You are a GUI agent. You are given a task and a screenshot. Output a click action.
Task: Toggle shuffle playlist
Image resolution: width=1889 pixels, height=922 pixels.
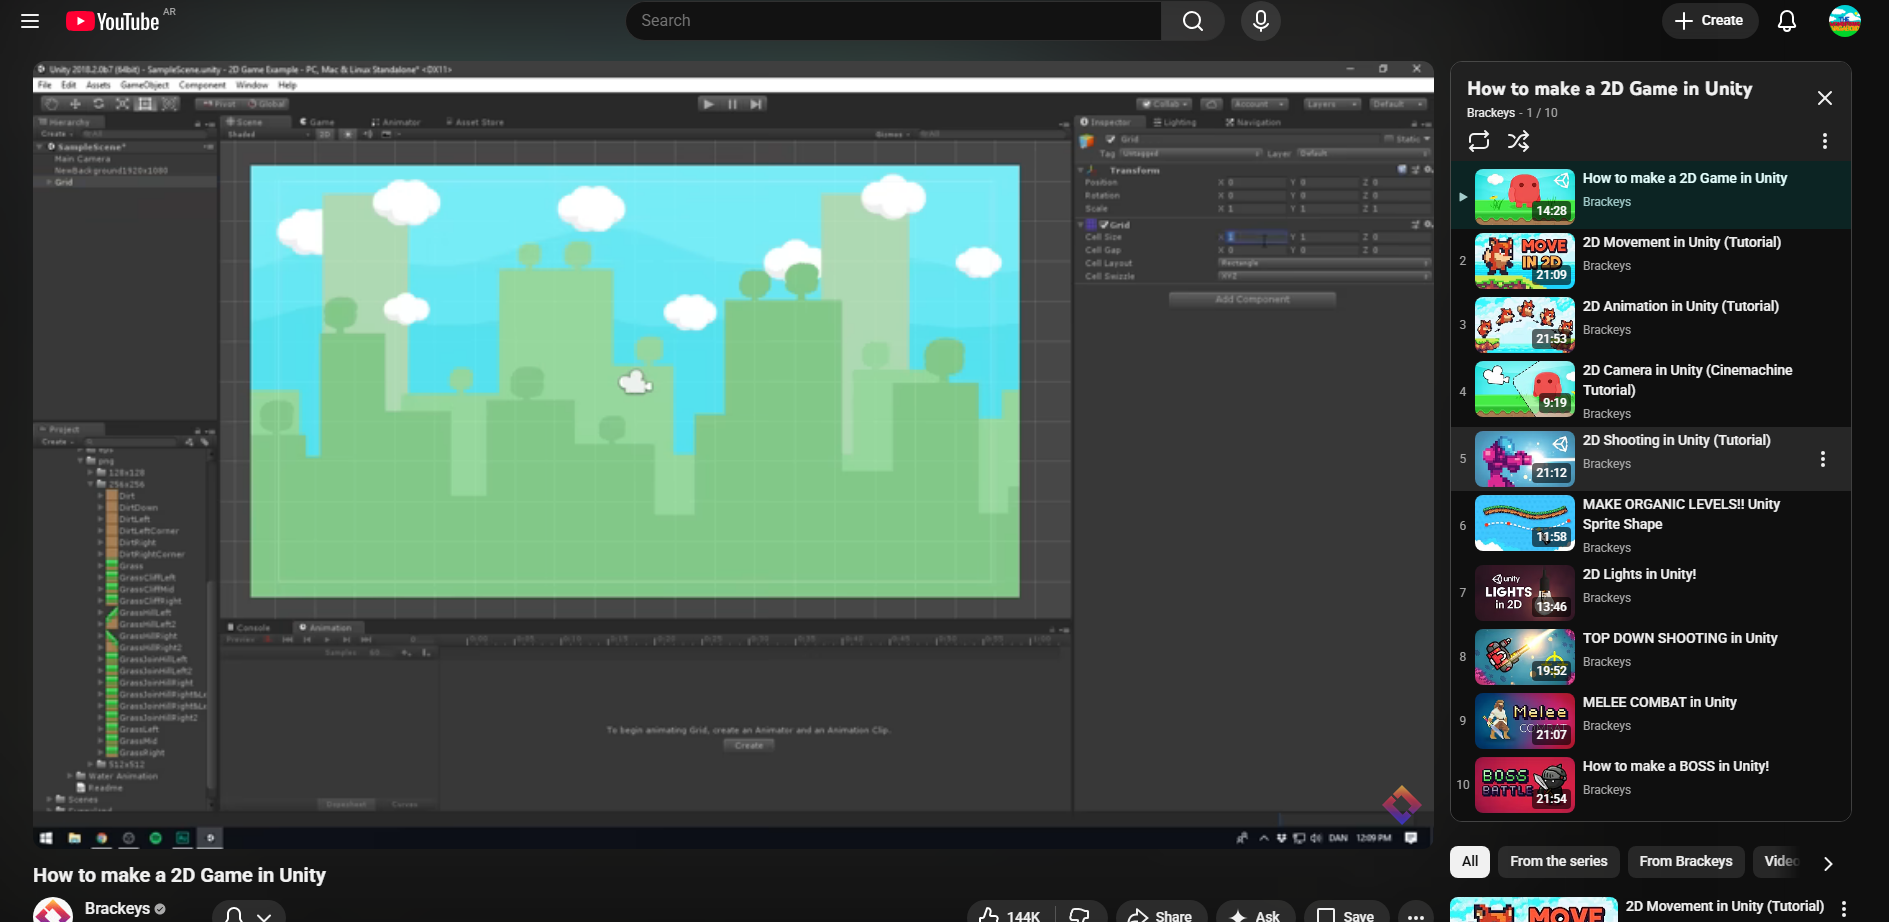1518,141
